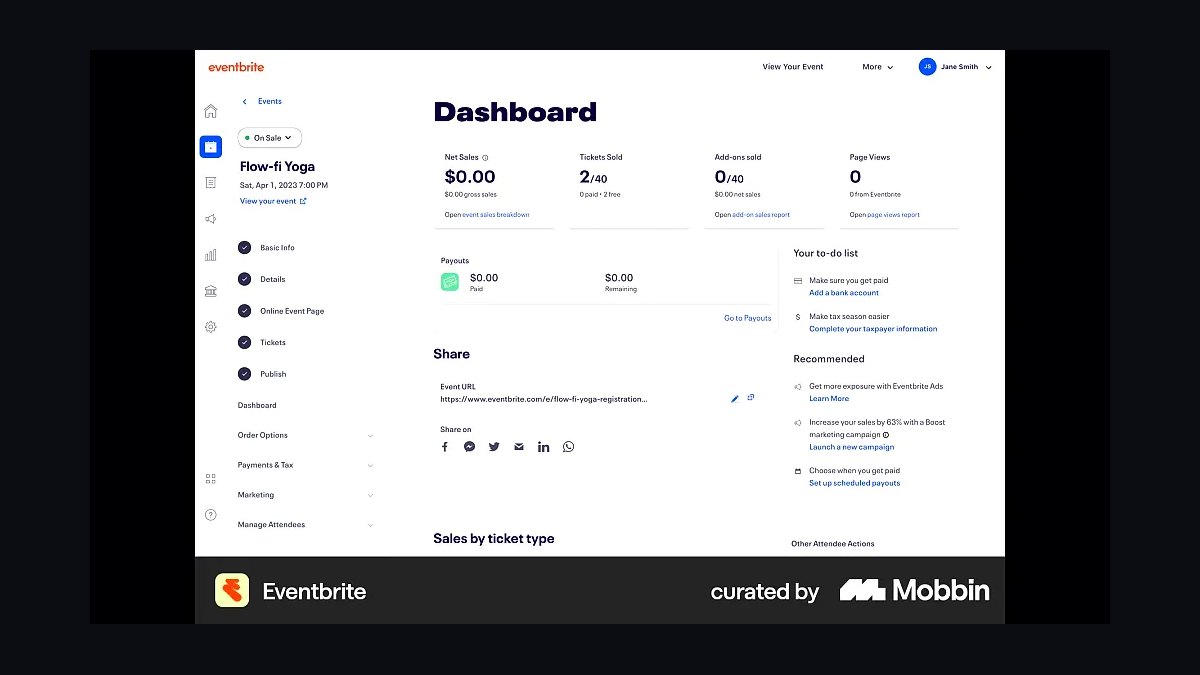Click the 'Sat, Apr 1, 2023 7:00 PM' date
This screenshot has width=1200, height=675.
pyautogui.click(x=284, y=185)
